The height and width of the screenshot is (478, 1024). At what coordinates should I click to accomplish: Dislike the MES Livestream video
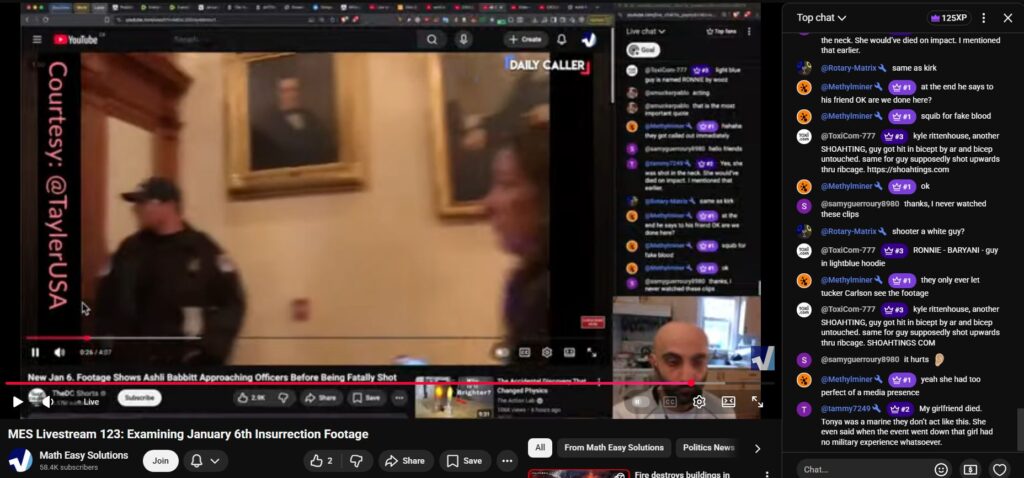pyautogui.click(x=356, y=461)
